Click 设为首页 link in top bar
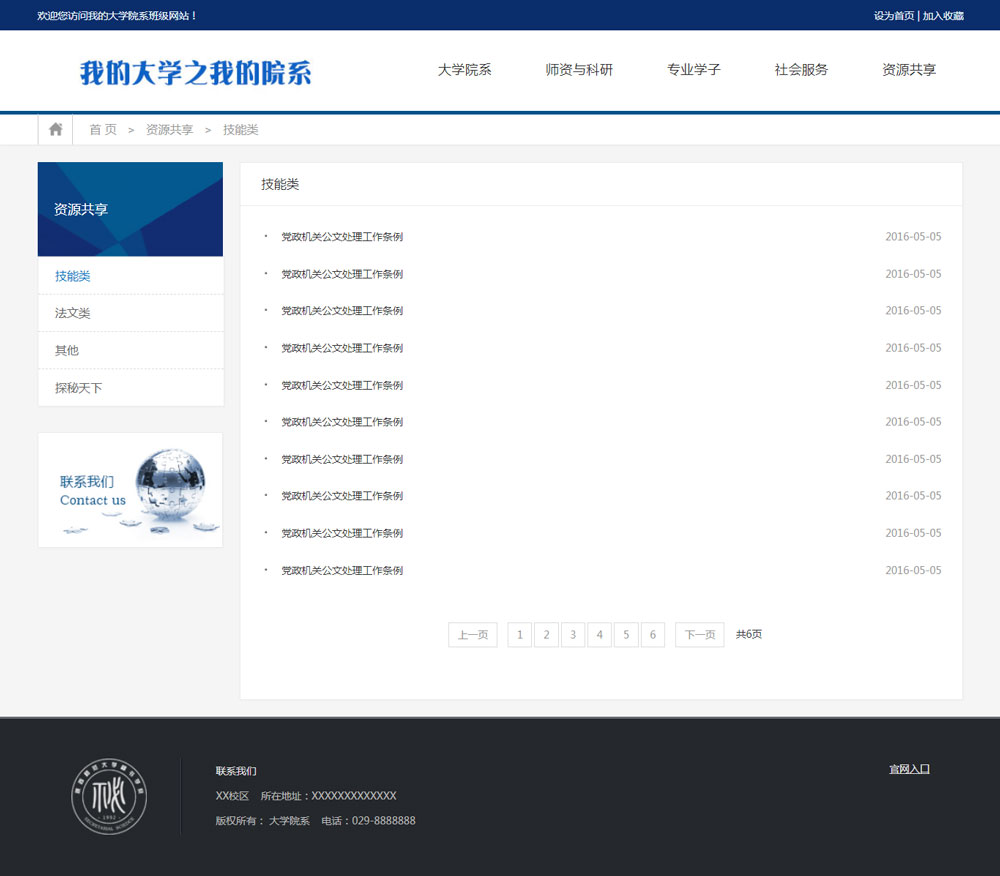This screenshot has width=1000, height=876. click(893, 15)
